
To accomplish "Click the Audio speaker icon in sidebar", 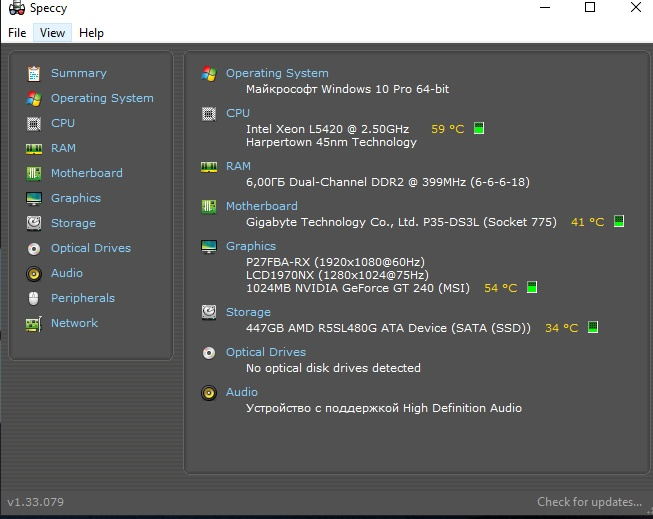I will [34, 274].
